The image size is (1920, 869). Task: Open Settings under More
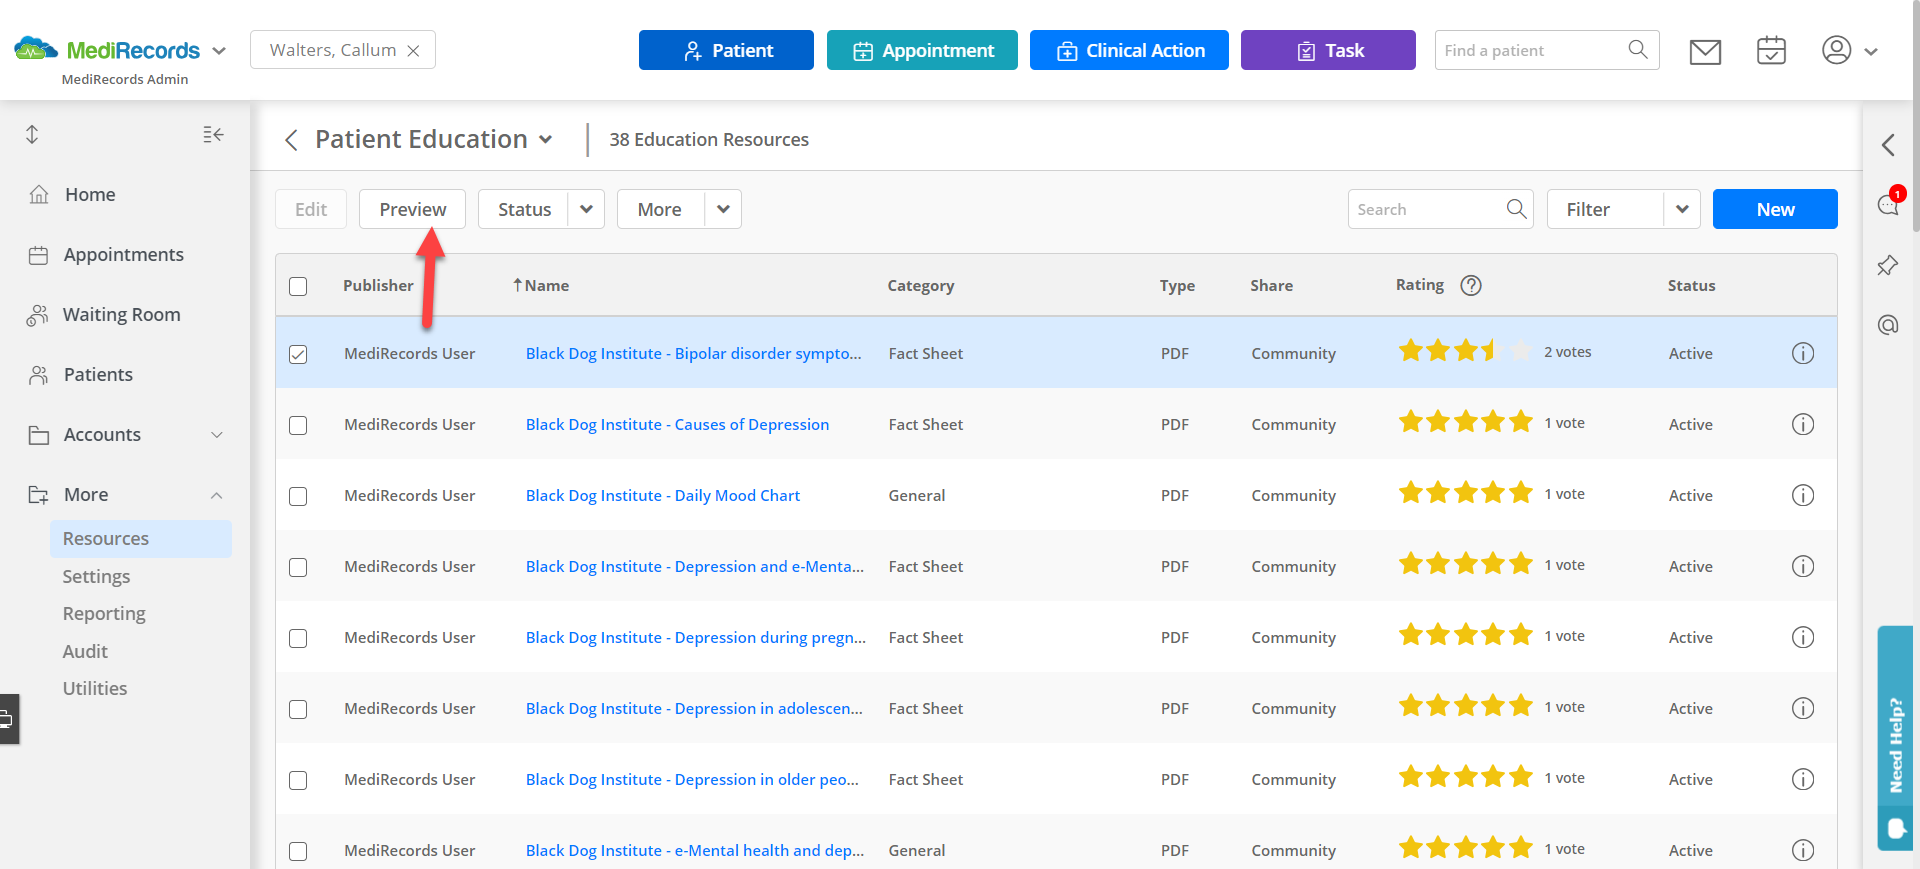[96, 576]
